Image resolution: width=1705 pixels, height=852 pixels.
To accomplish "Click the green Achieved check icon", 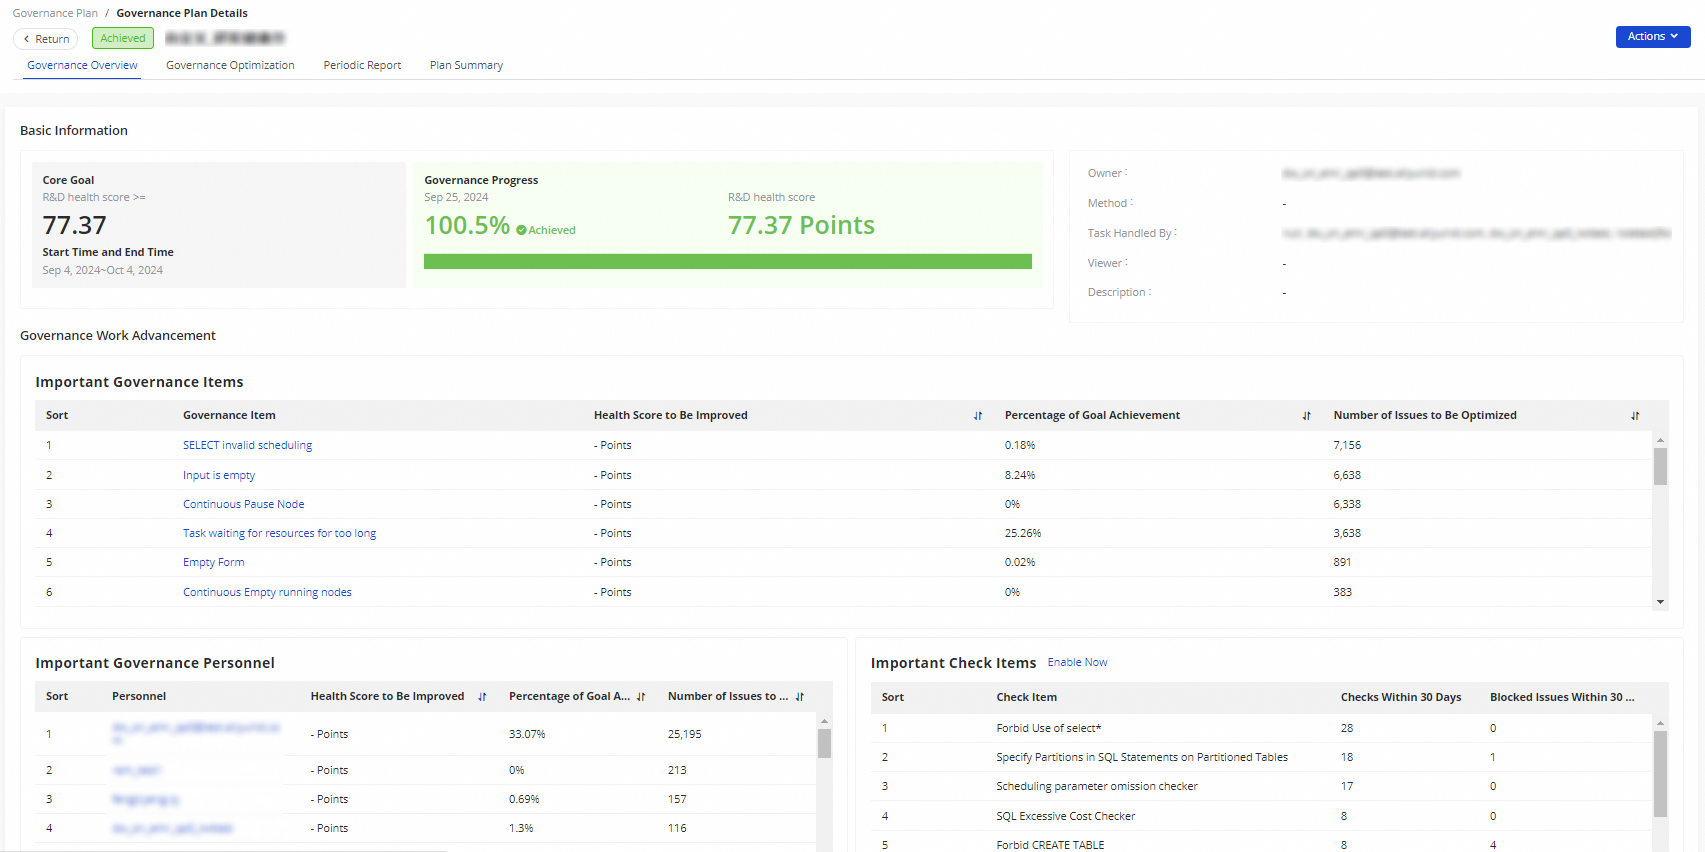I will click(x=521, y=230).
